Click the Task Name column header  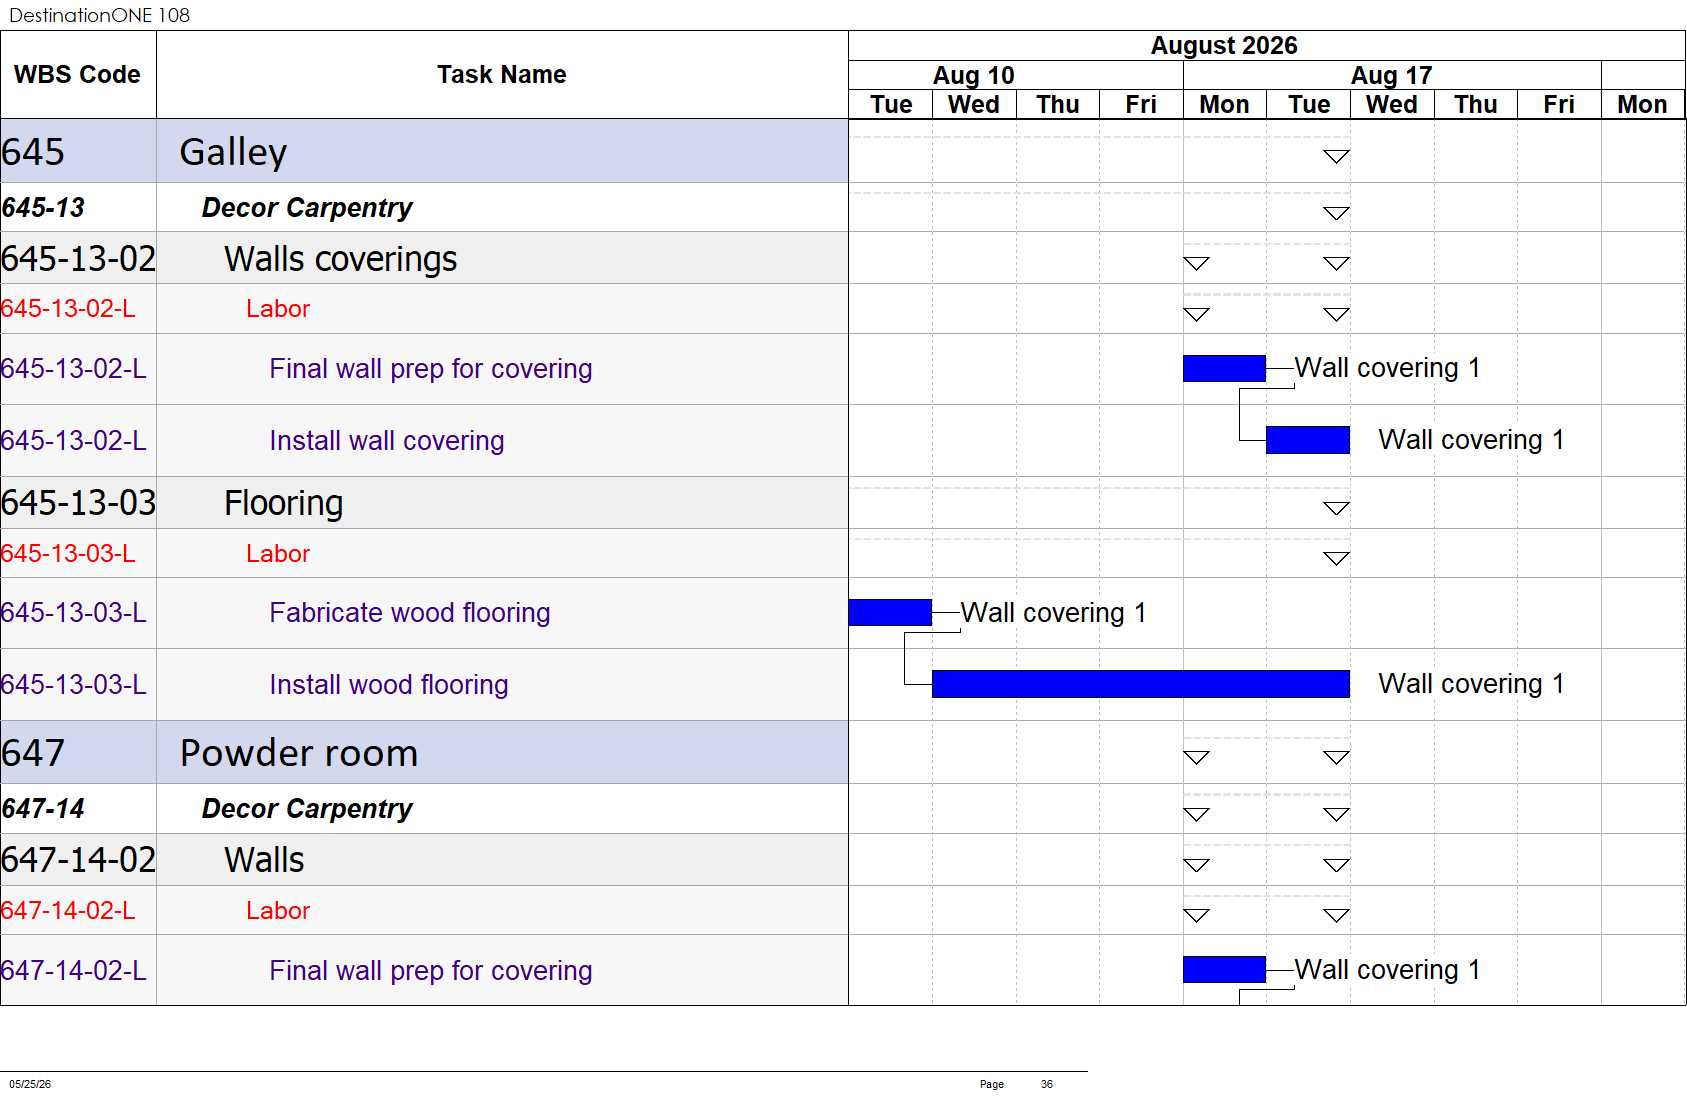pyautogui.click(x=502, y=75)
